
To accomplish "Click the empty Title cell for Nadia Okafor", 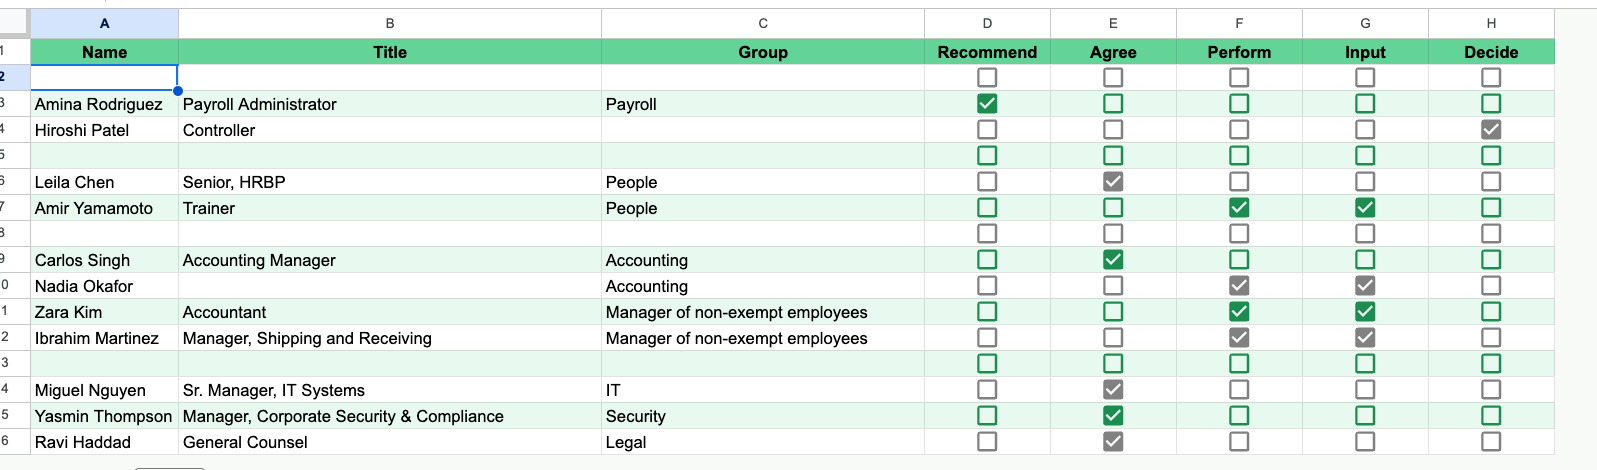I will (x=389, y=286).
